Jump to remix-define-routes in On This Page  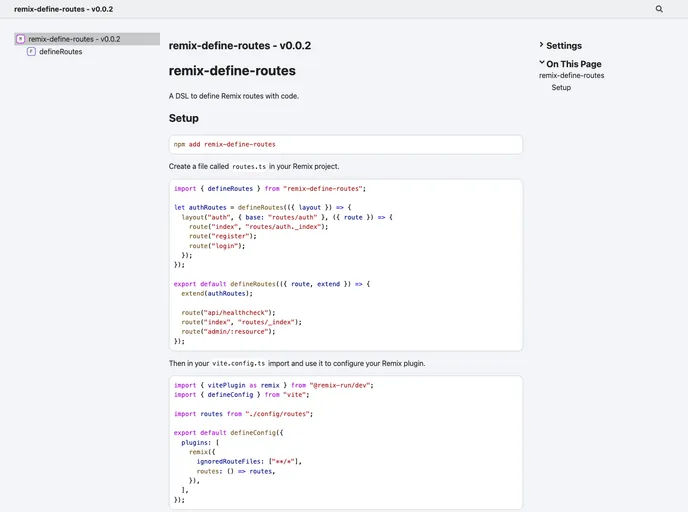[571, 75]
